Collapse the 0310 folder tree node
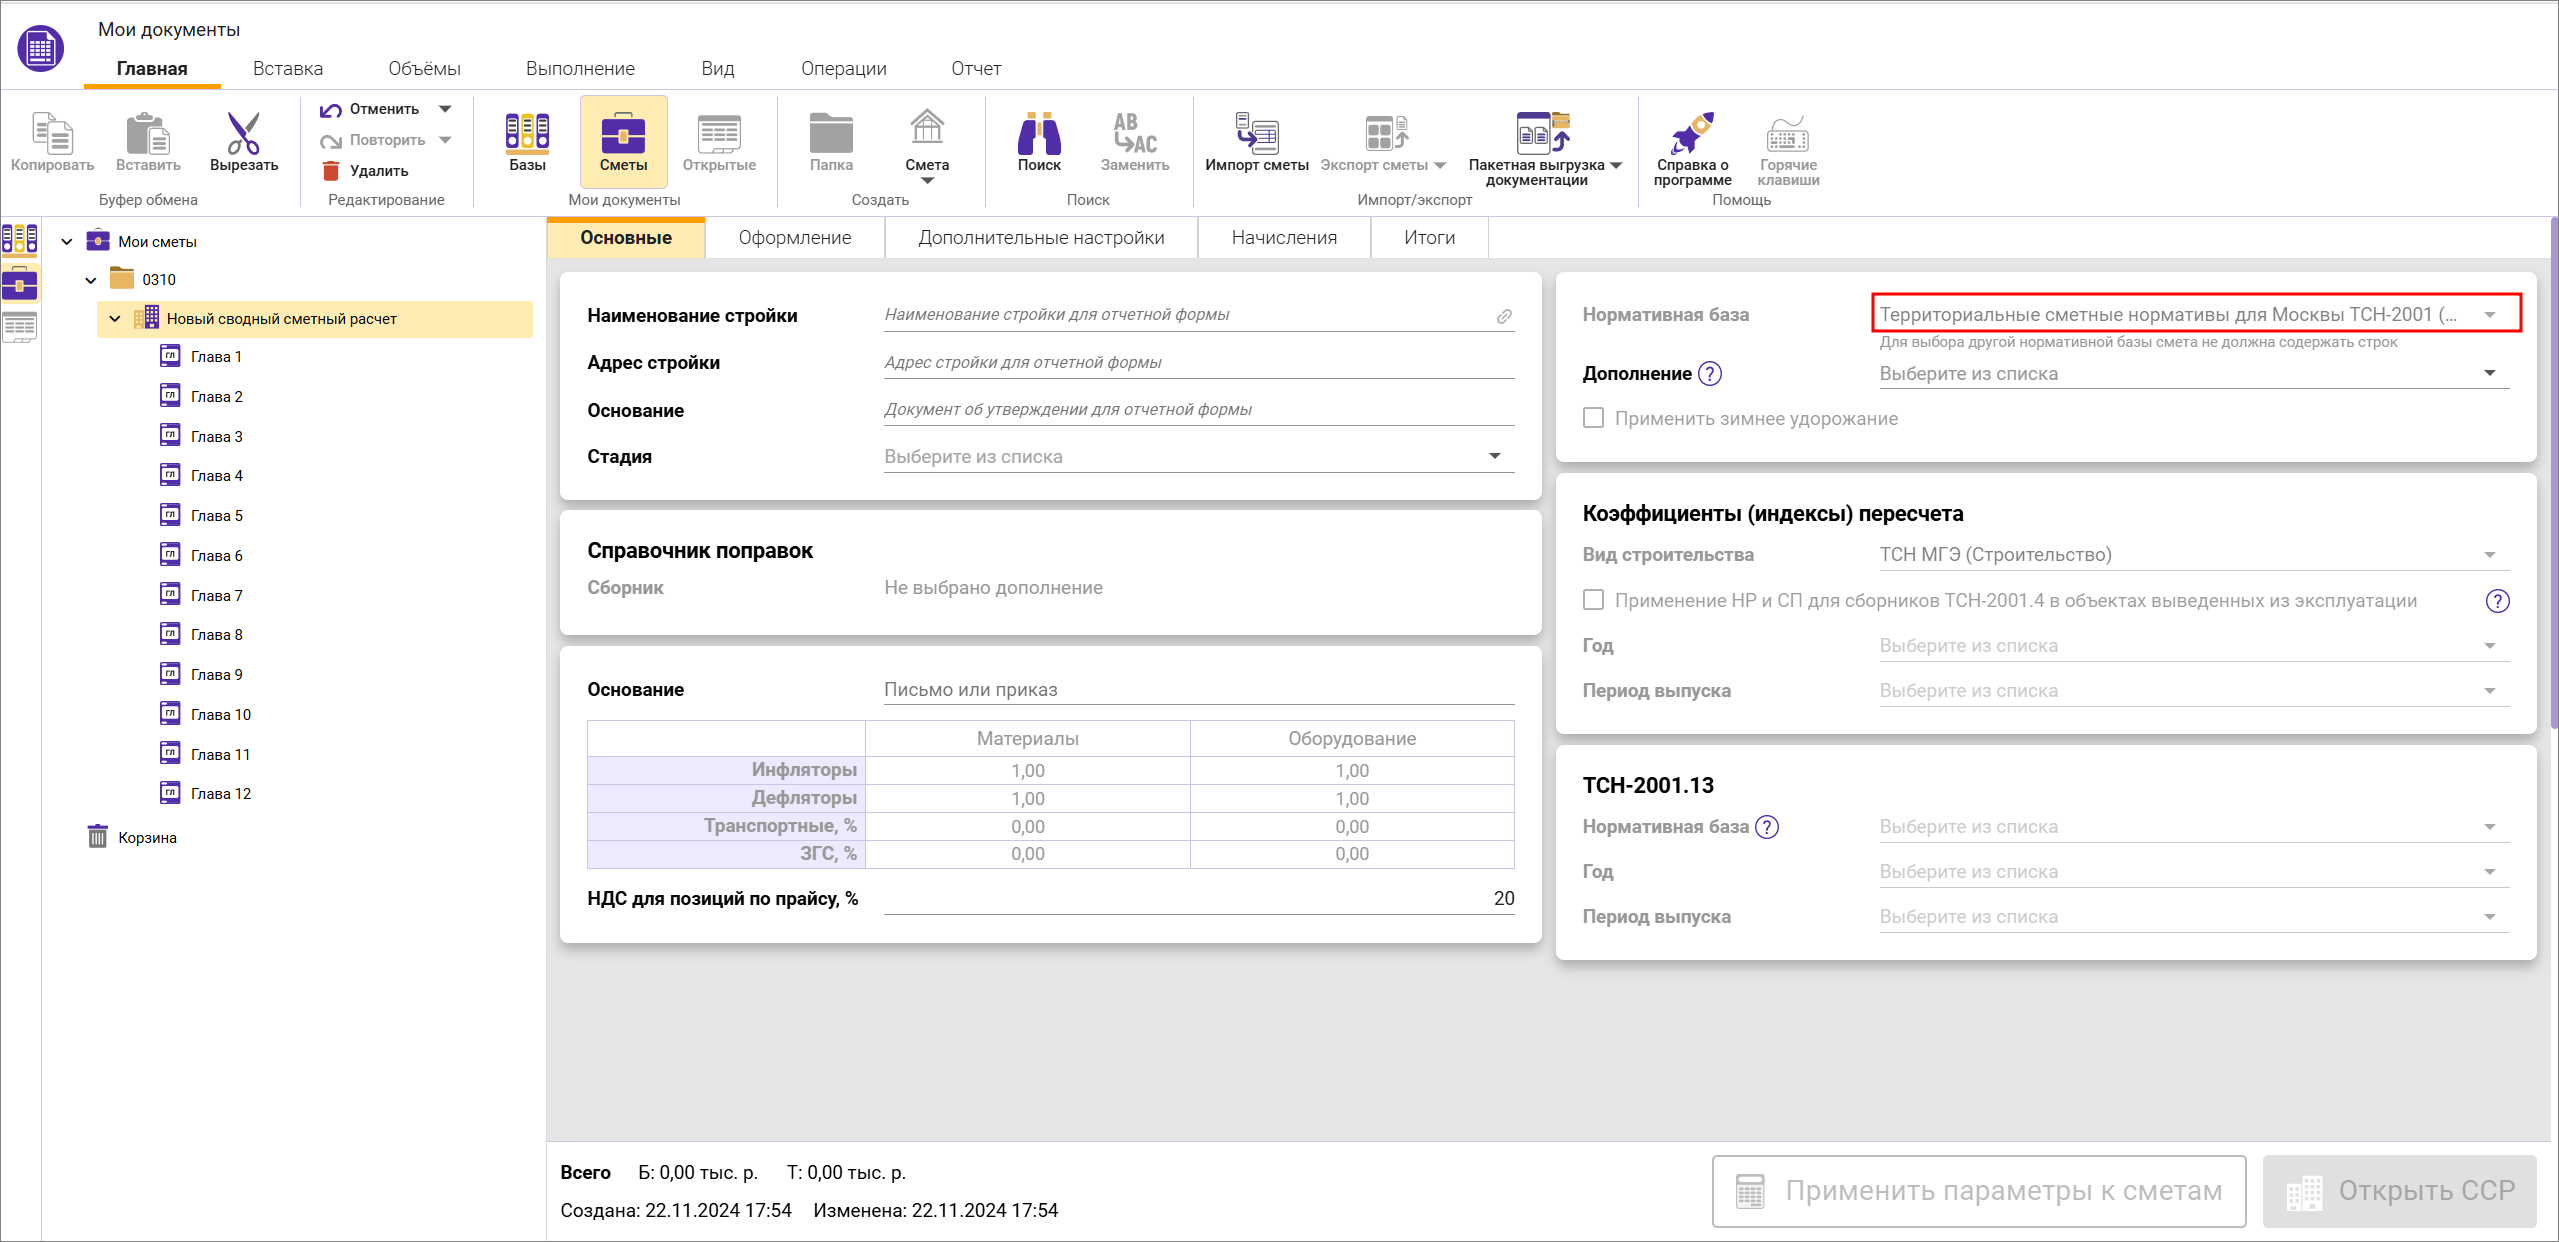This screenshot has width=2559, height=1242. [91, 280]
